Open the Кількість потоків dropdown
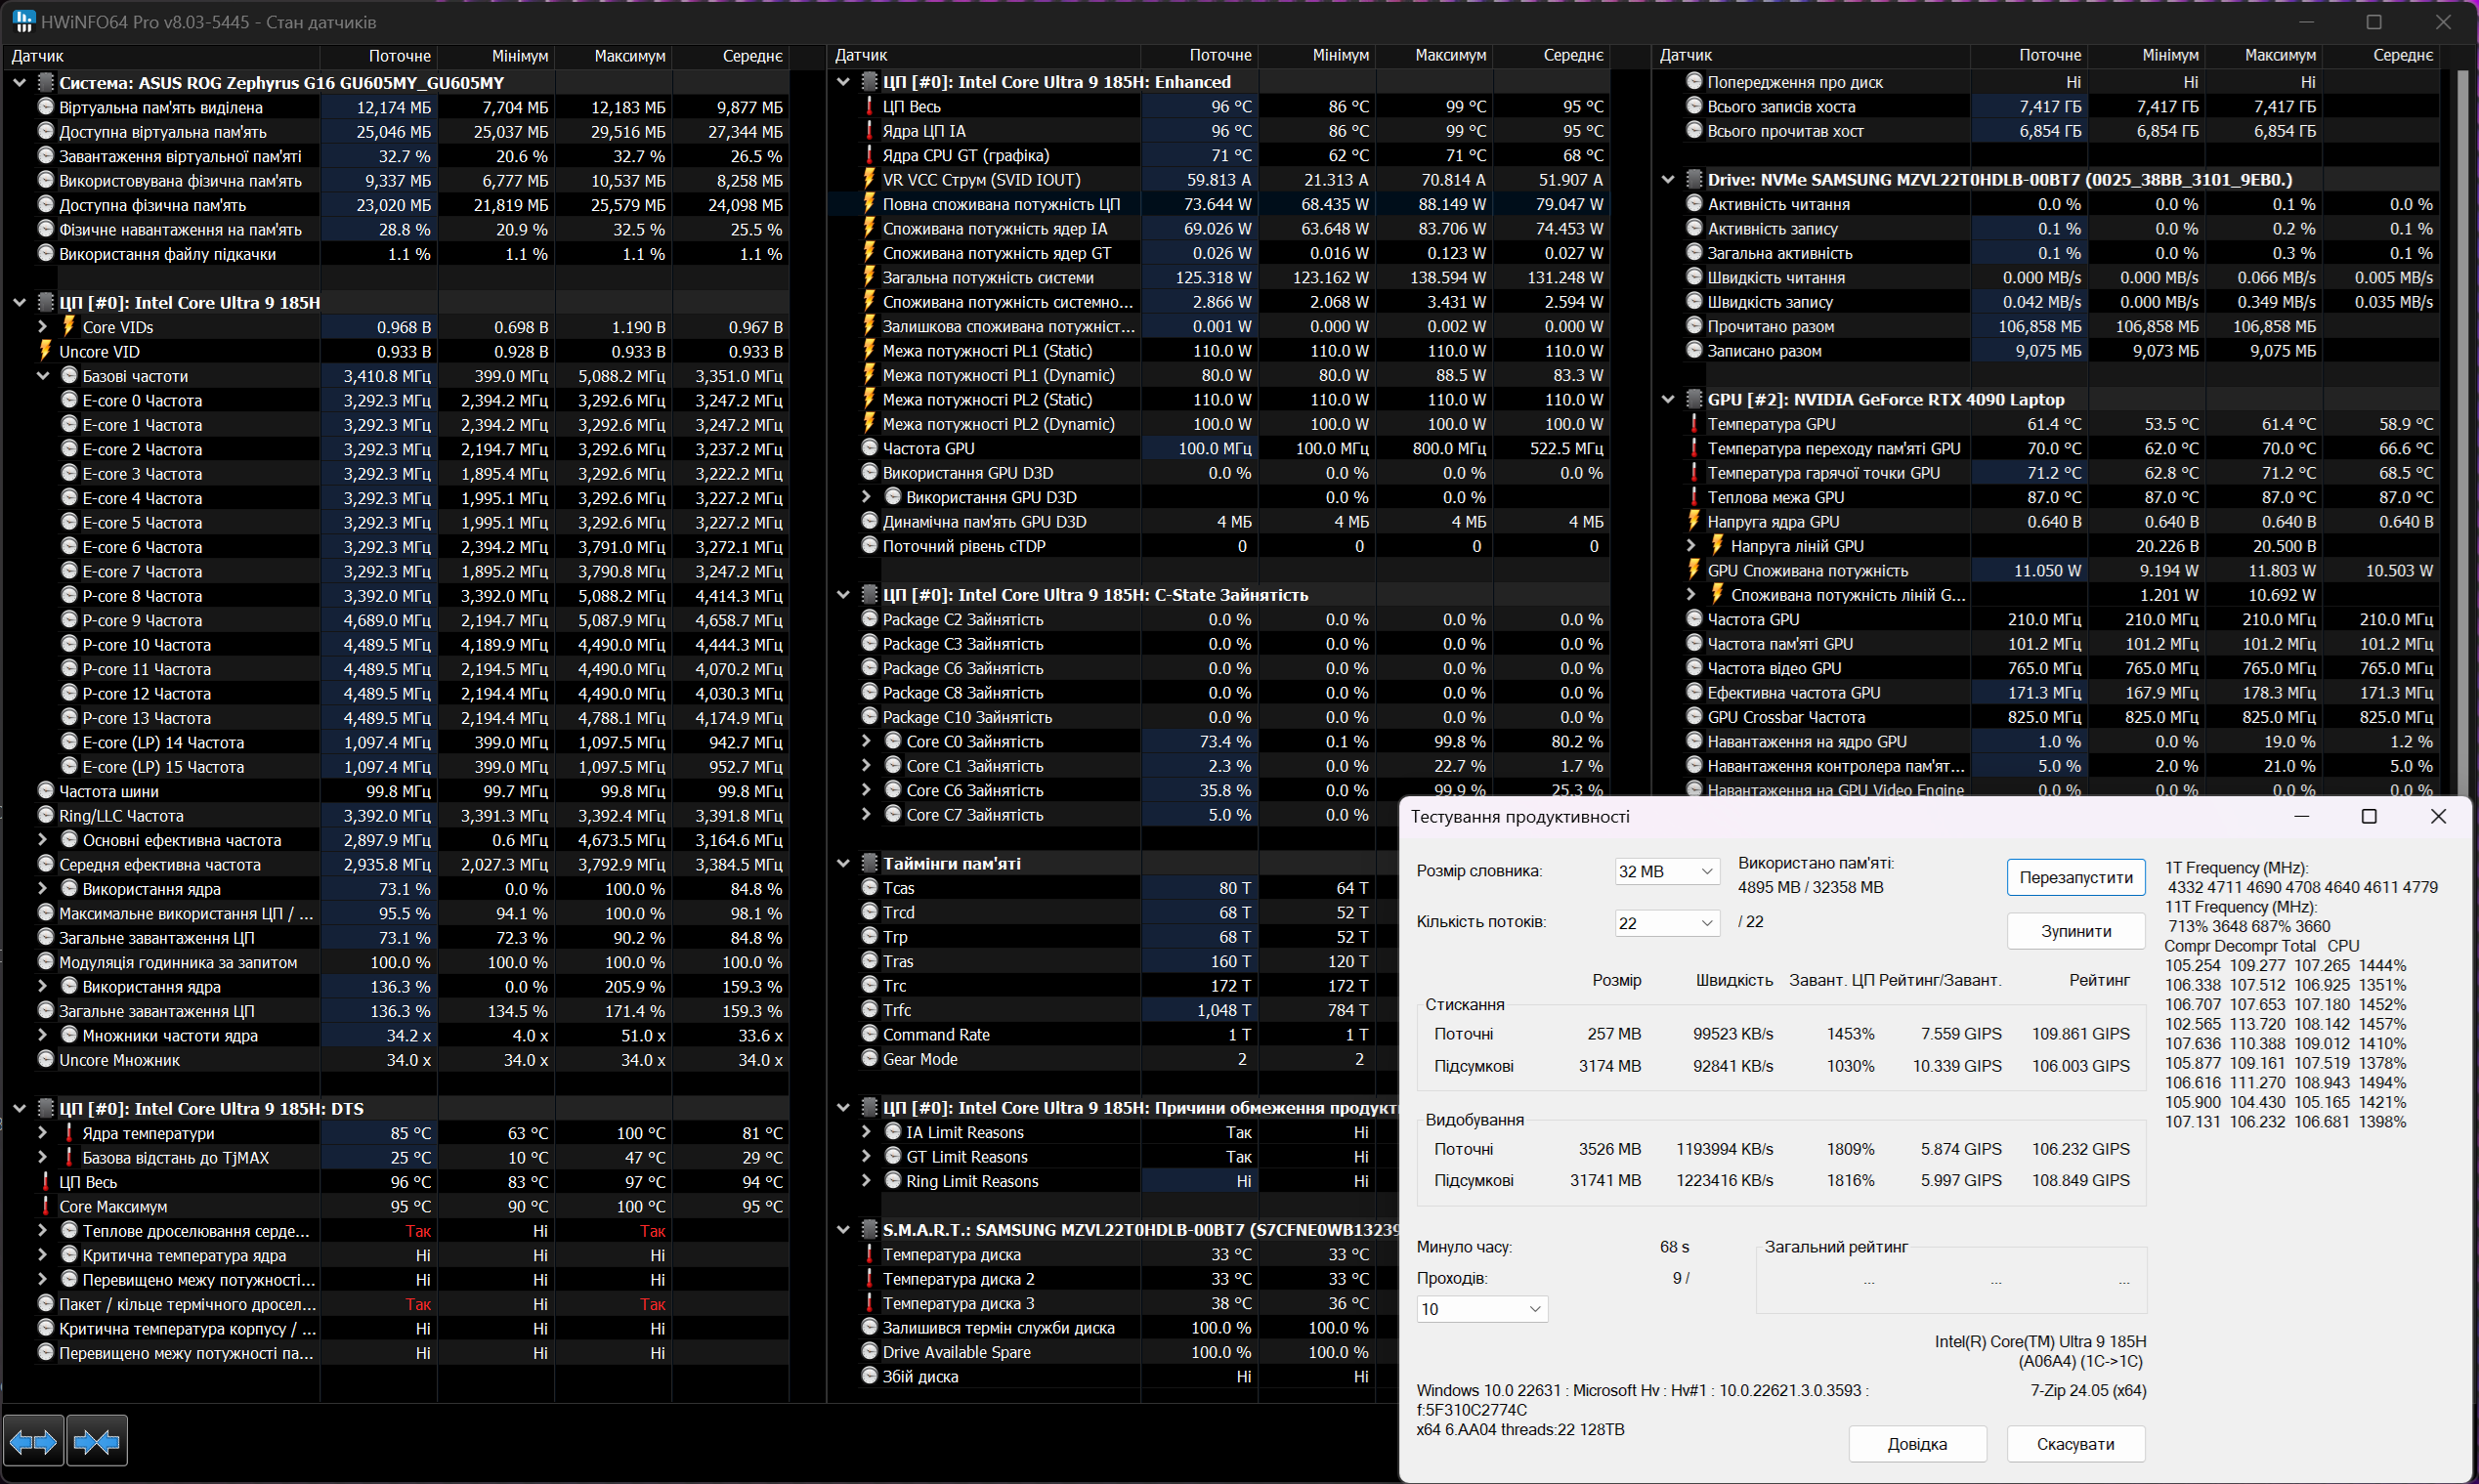The image size is (2479, 1484). (1666, 923)
